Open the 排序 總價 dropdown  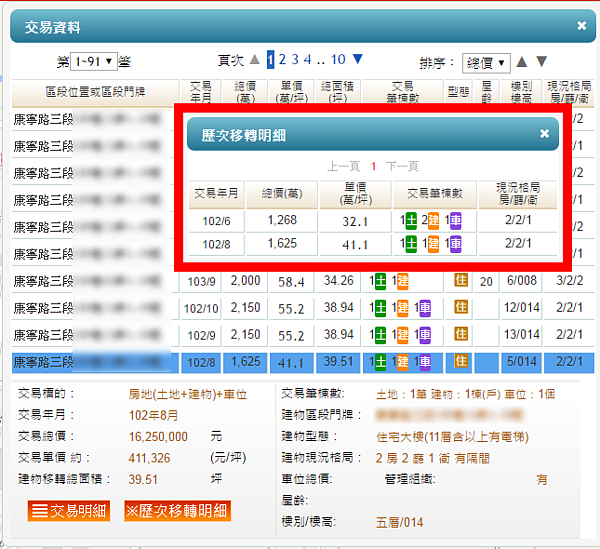pos(486,63)
